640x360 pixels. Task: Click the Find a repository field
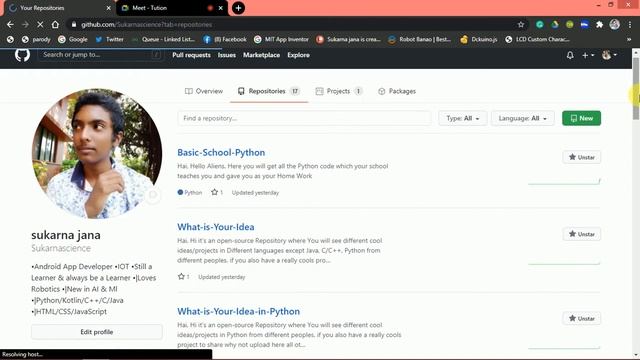click(304, 118)
